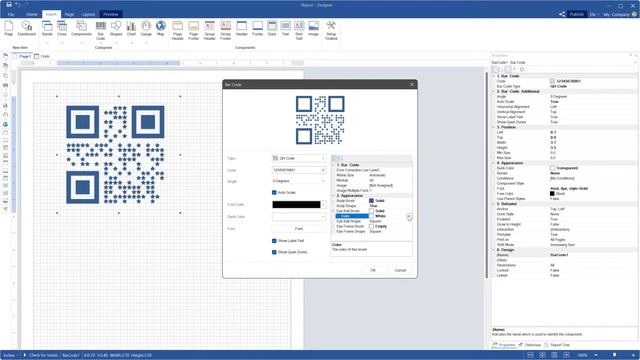Viewport: 640px width, 360px height.
Task: Click the Publish button
Action: (577, 14)
